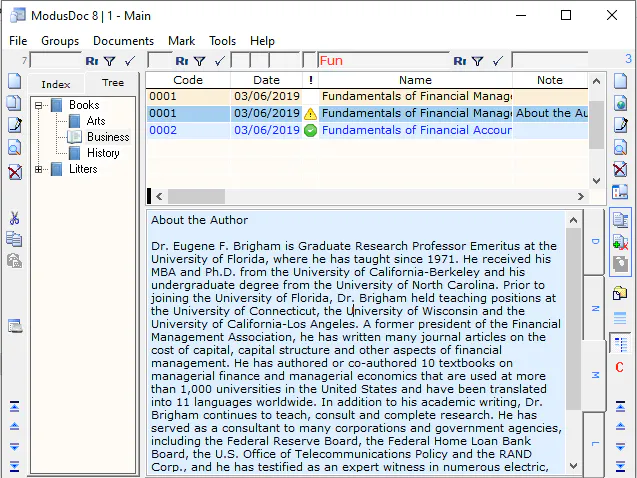Move up one document using right up arrow
The width and height of the screenshot is (637, 478).
[620, 426]
